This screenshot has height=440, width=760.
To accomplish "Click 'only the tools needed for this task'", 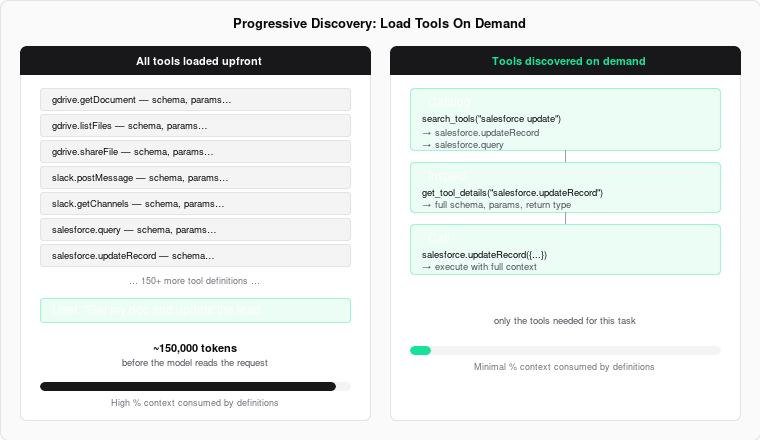I will pyautogui.click(x=565, y=321).
